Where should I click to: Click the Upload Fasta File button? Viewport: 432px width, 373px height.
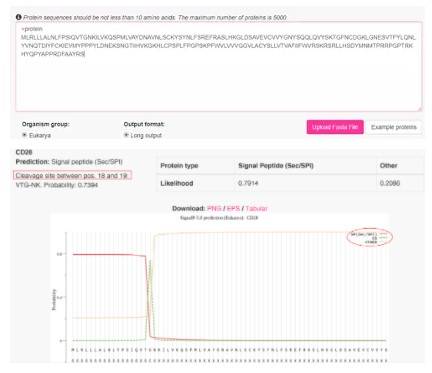point(335,127)
